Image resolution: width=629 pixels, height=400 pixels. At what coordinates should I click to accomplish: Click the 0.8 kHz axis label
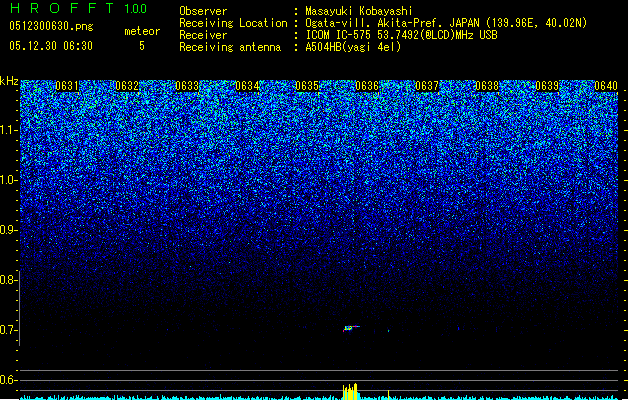(9, 280)
